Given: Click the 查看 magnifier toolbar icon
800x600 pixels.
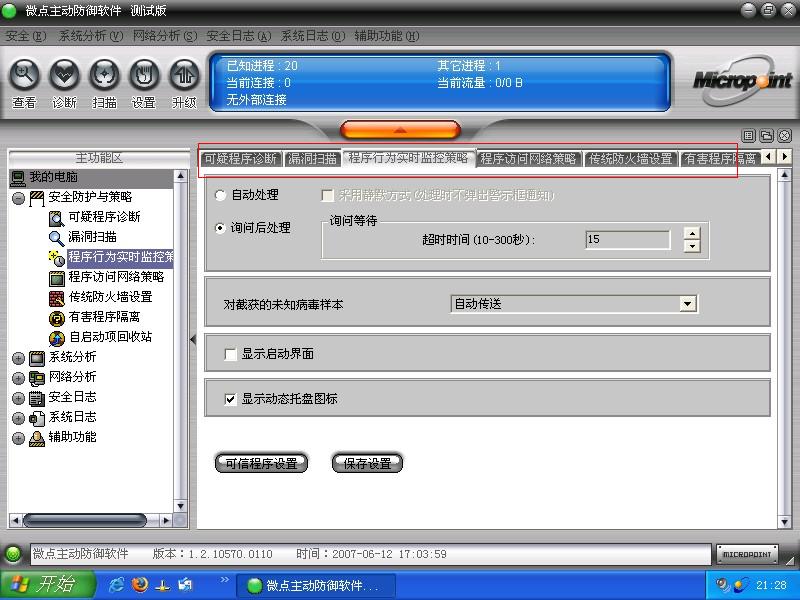Looking at the screenshot, I should click(24, 75).
